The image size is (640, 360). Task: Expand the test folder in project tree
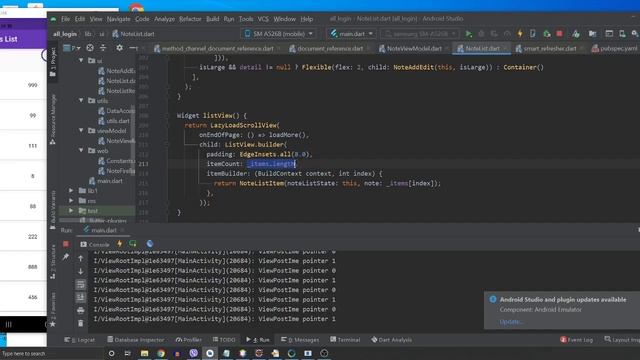pyautogui.click(x=71, y=211)
